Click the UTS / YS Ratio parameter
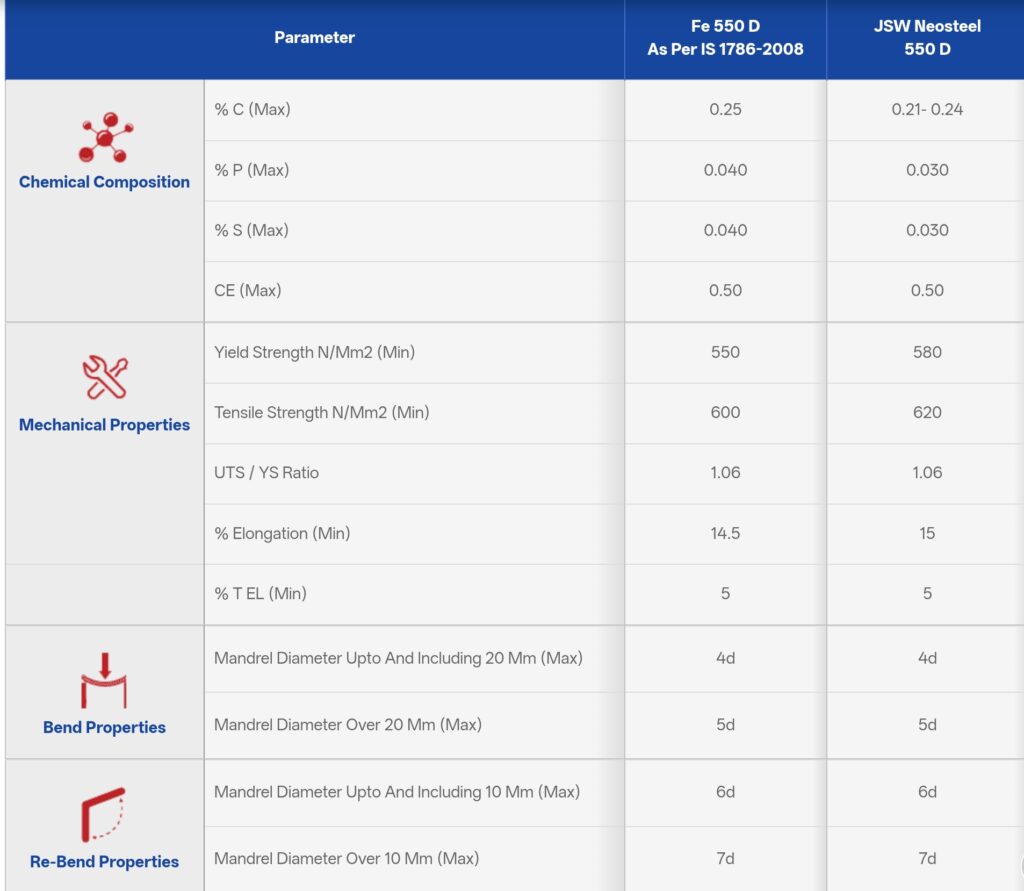Image resolution: width=1024 pixels, height=891 pixels. [266, 473]
